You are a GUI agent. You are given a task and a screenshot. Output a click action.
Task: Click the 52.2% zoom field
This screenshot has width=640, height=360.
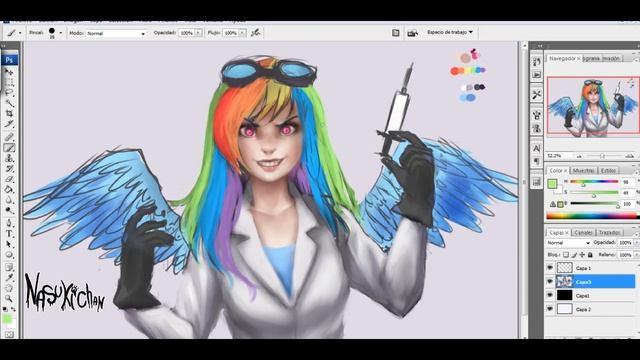click(x=559, y=156)
